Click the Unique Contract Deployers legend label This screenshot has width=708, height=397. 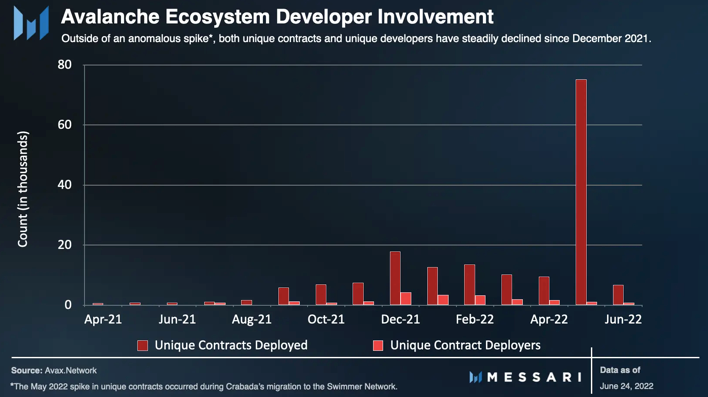click(x=465, y=346)
